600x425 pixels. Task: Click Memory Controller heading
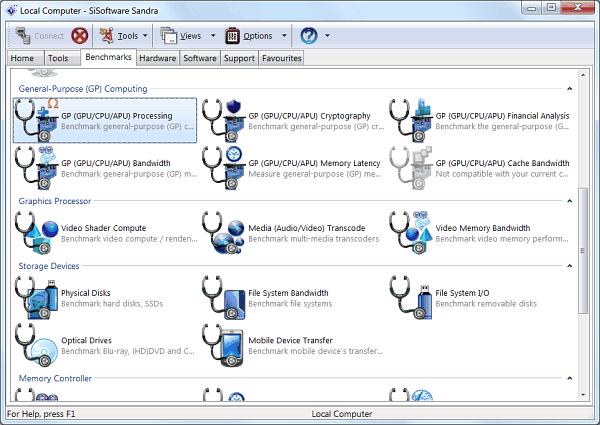coord(55,378)
